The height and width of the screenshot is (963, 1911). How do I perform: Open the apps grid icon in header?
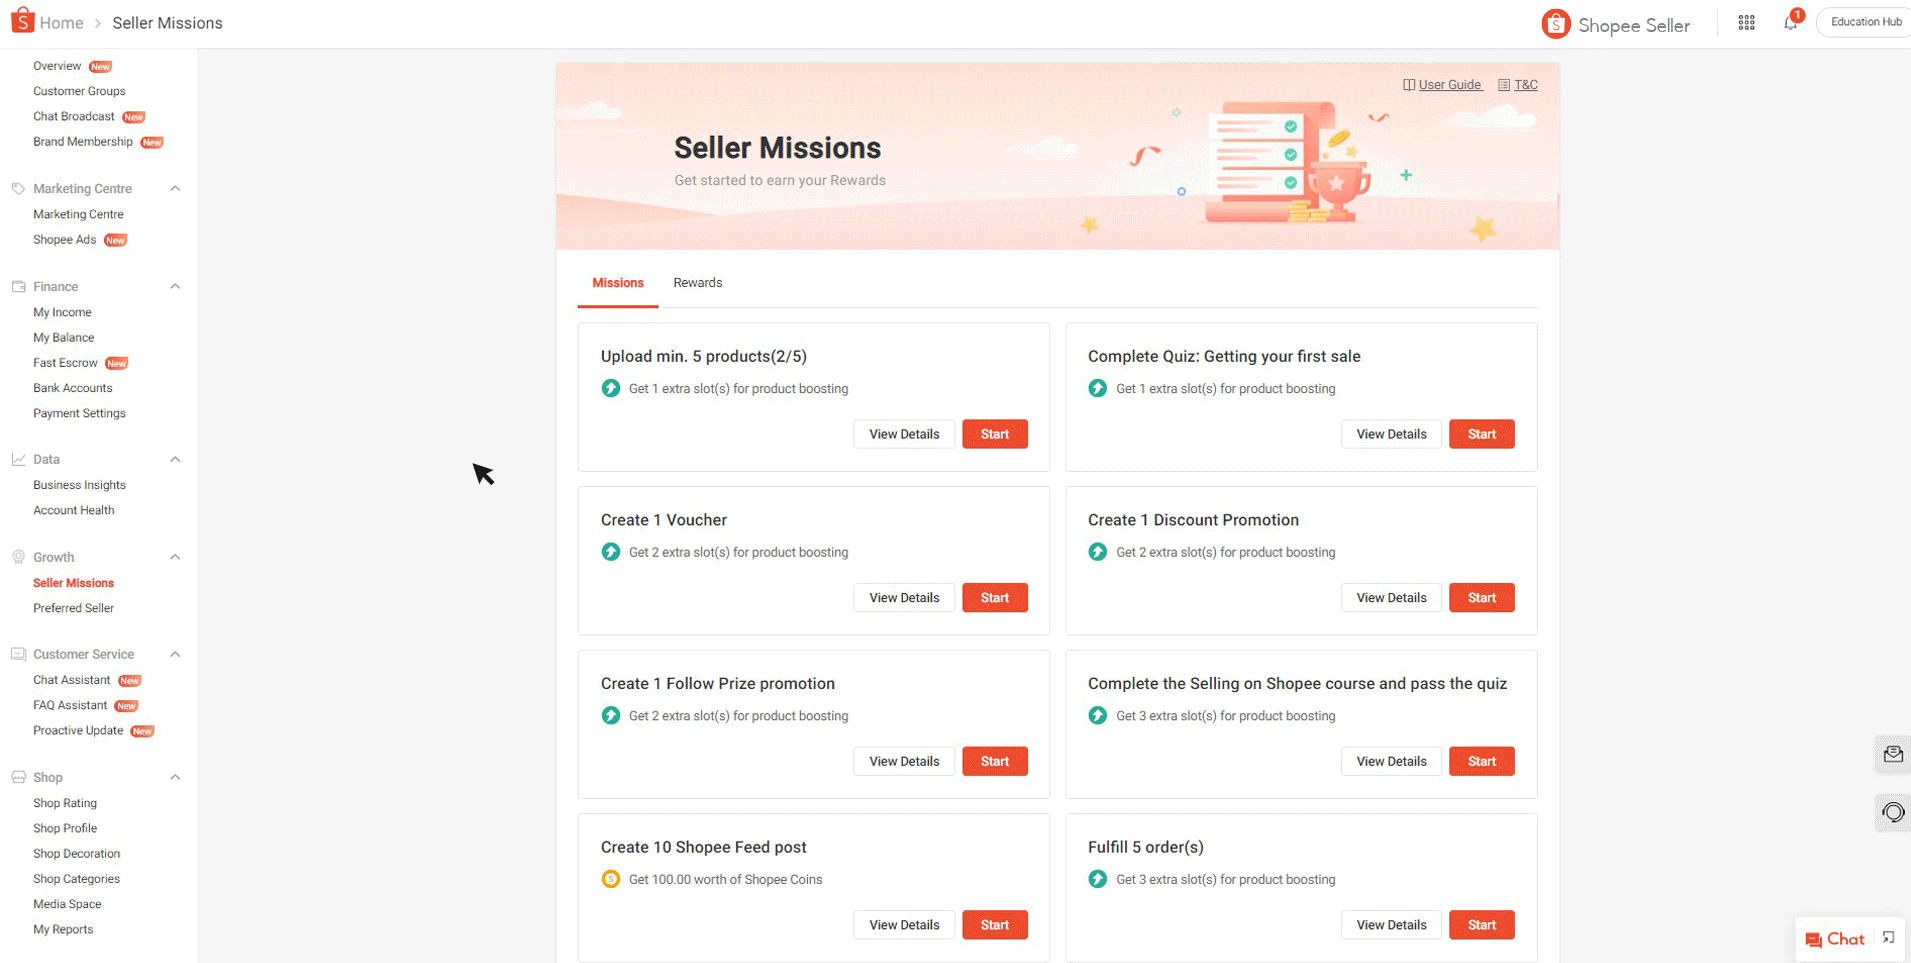pos(1746,22)
